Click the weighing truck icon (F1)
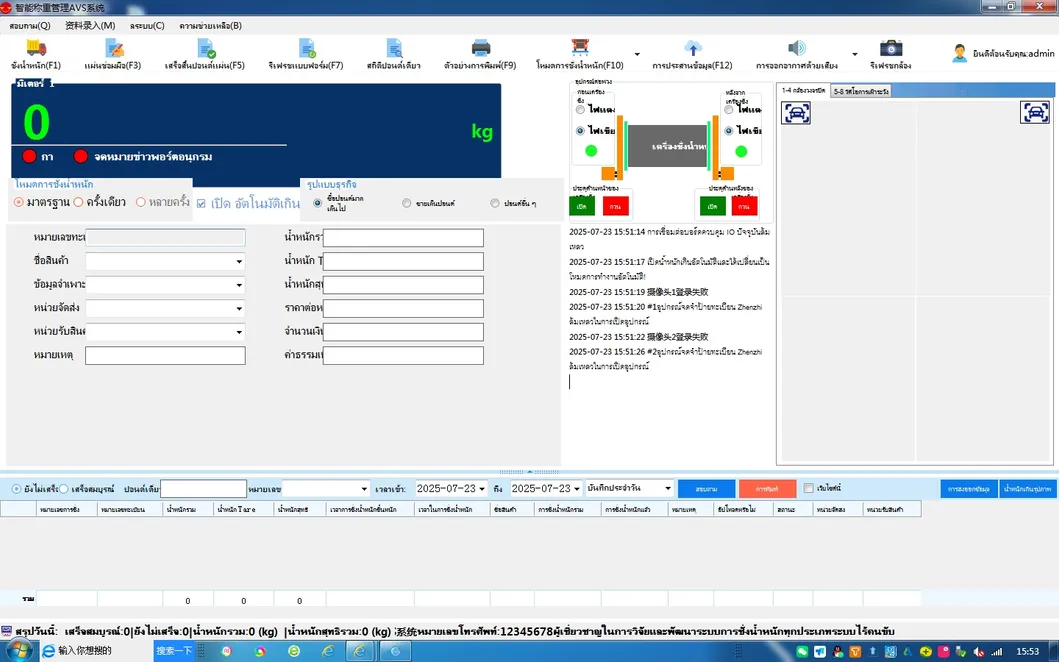Screen dimensions: 1059x662 [36, 49]
